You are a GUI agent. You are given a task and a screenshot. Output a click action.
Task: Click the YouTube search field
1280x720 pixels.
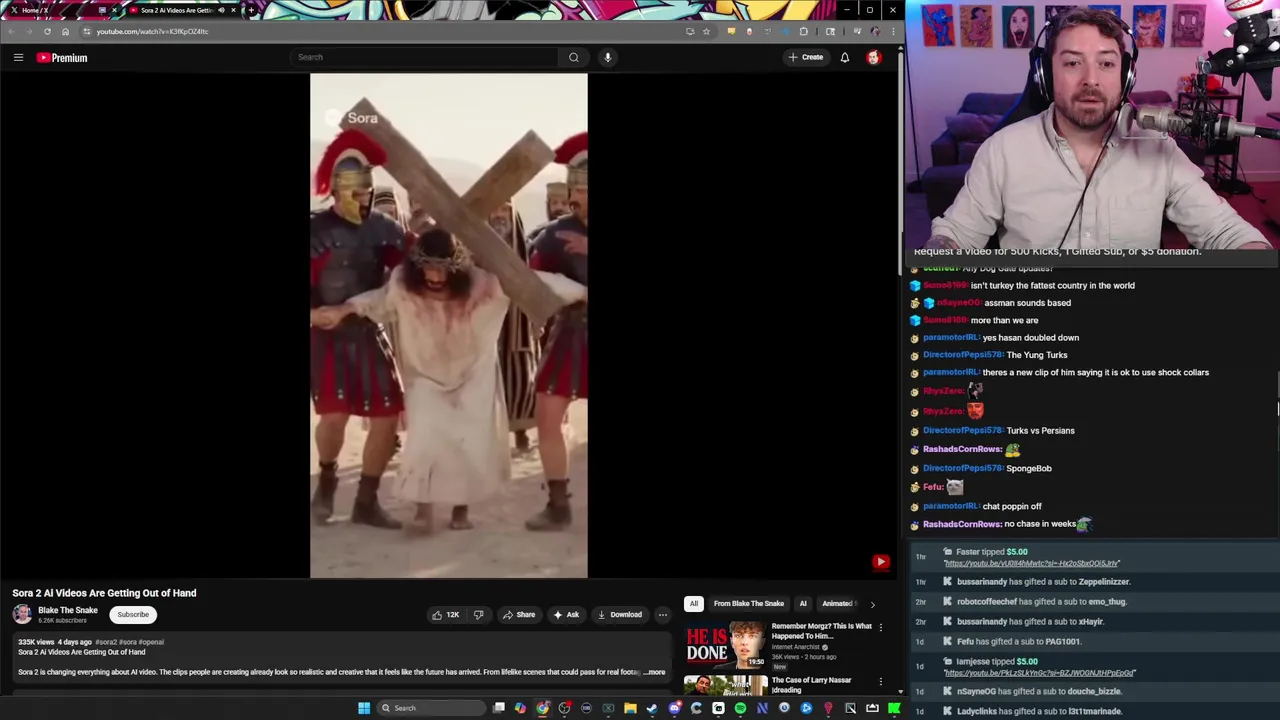click(425, 57)
